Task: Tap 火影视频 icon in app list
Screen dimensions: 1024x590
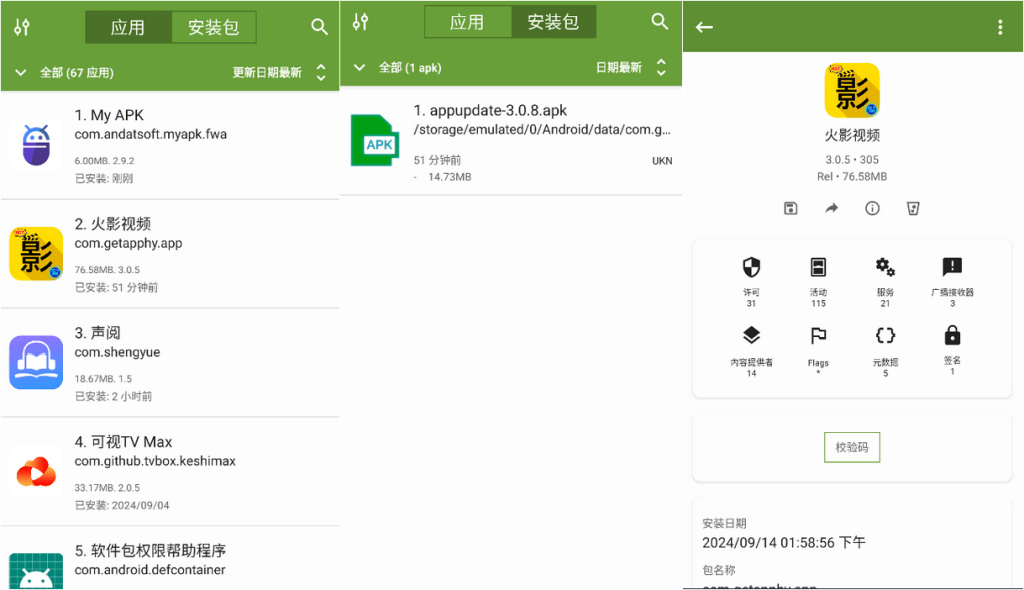Action: [x=36, y=254]
